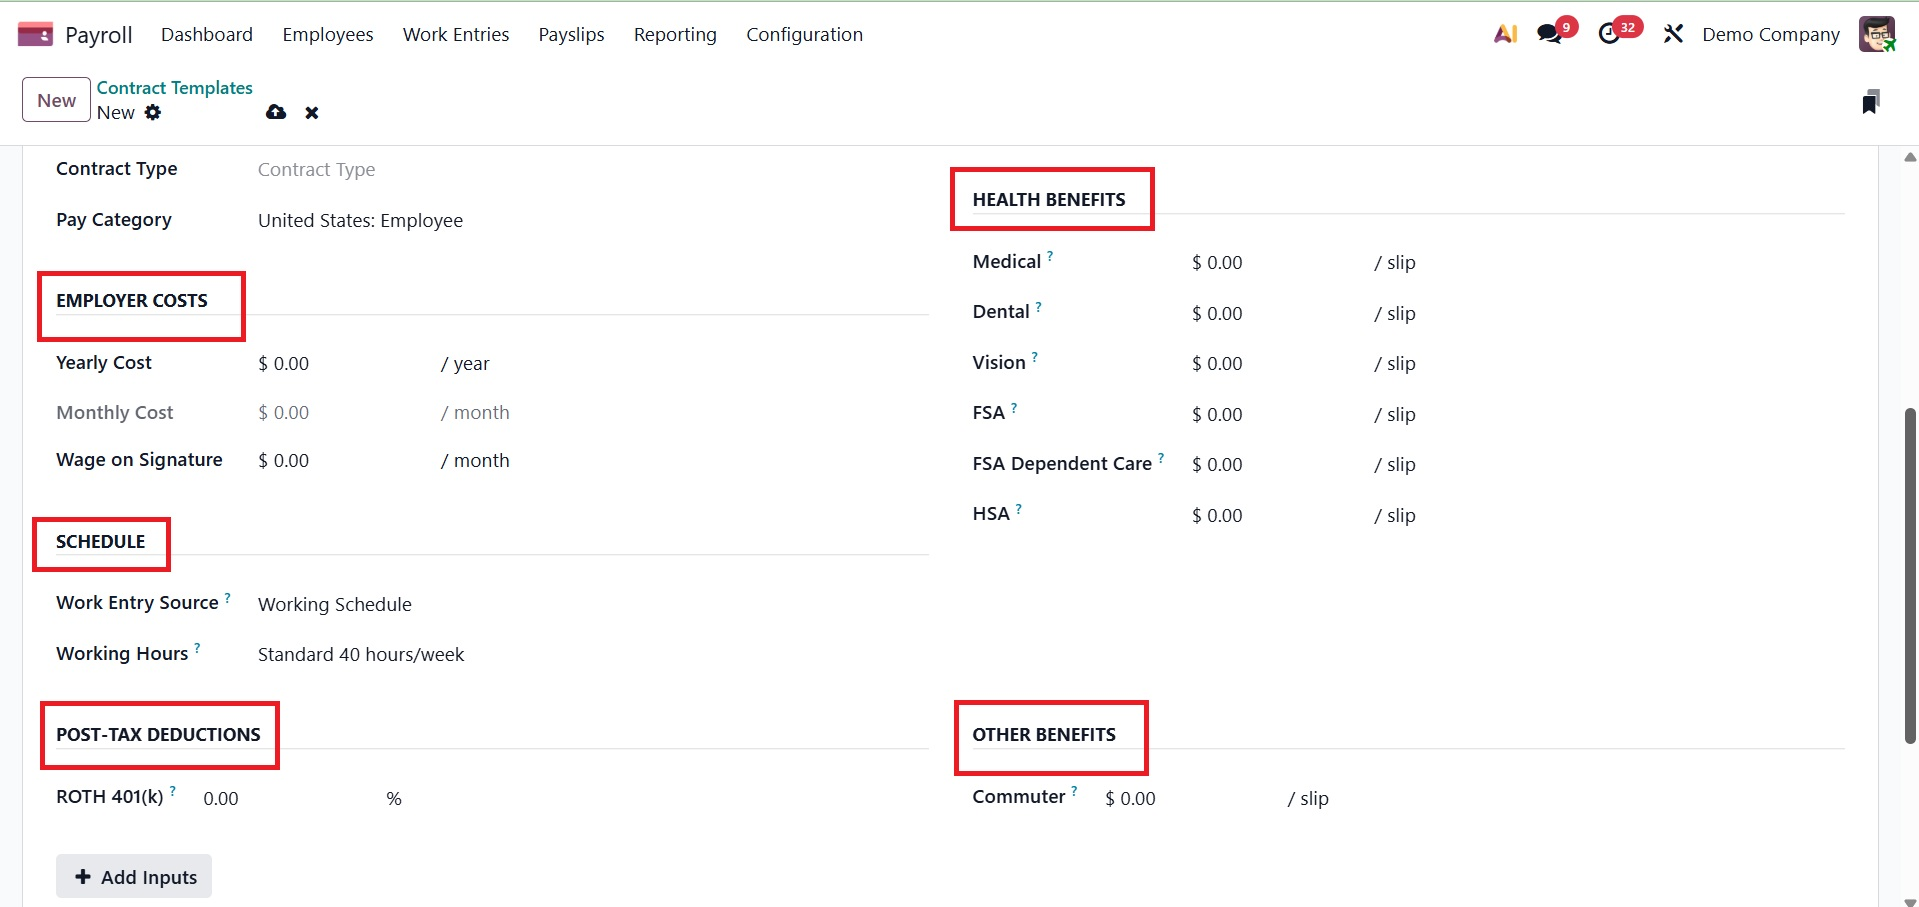Save record manually with cloud icon
The height and width of the screenshot is (907, 1919).
pos(276,113)
